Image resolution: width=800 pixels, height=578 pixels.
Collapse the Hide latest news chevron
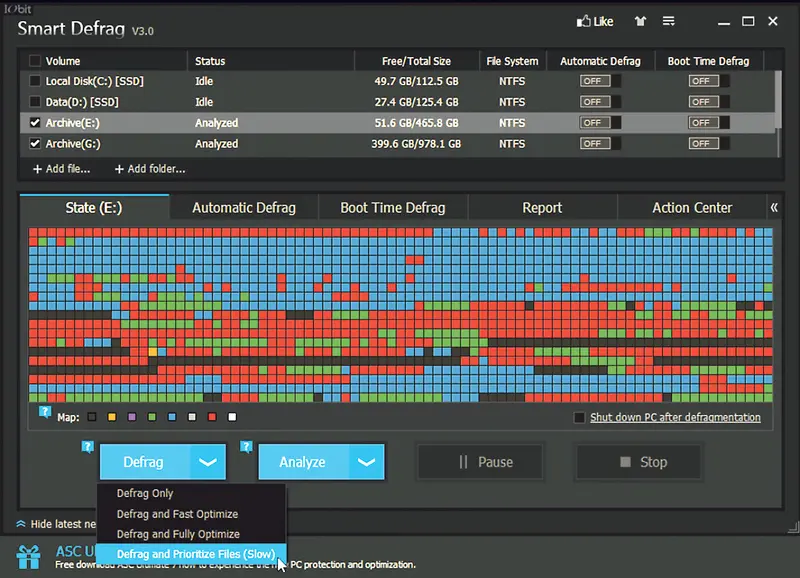21,524
